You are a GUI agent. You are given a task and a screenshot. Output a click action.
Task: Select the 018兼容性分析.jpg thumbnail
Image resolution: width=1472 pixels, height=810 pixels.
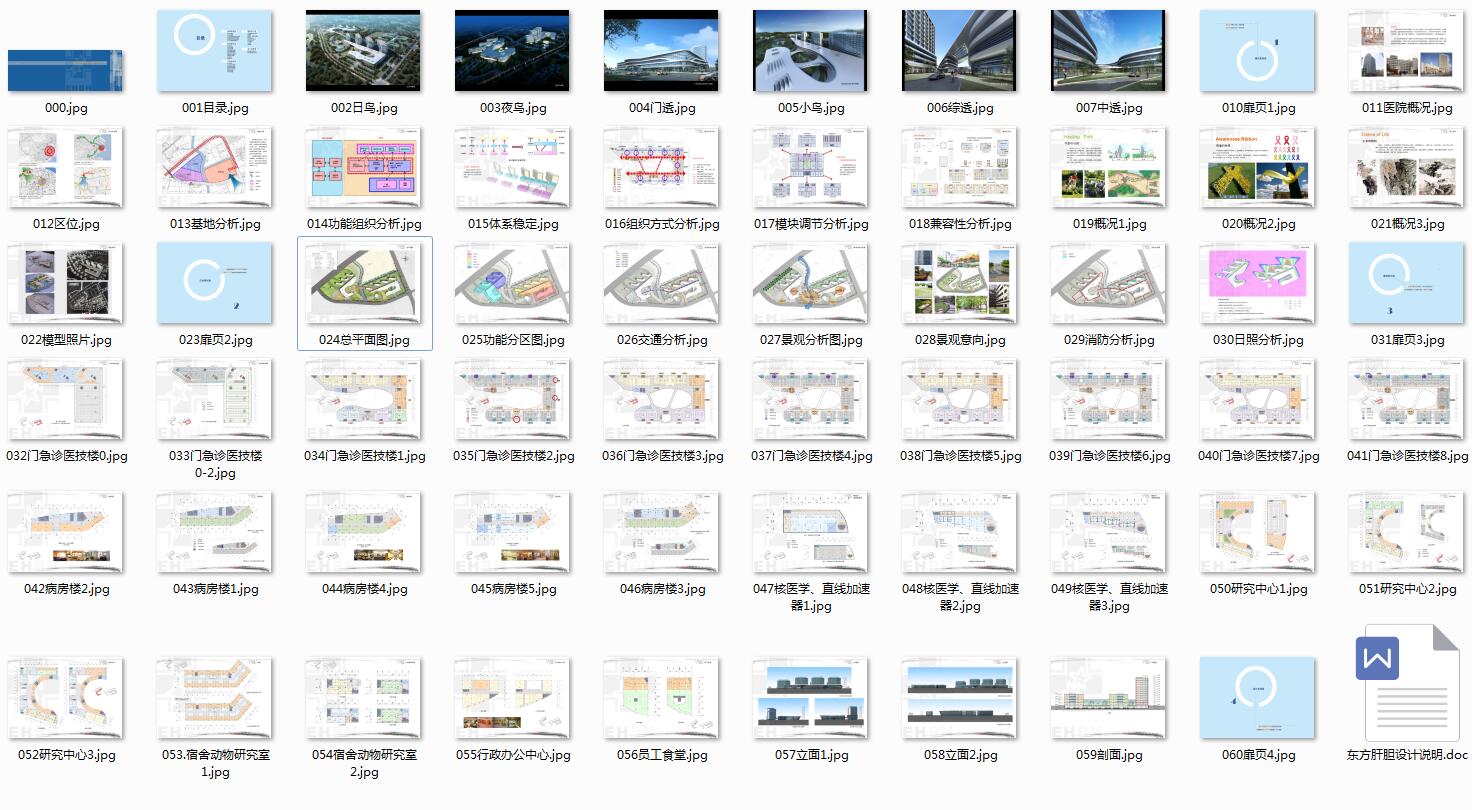point(960,167)
